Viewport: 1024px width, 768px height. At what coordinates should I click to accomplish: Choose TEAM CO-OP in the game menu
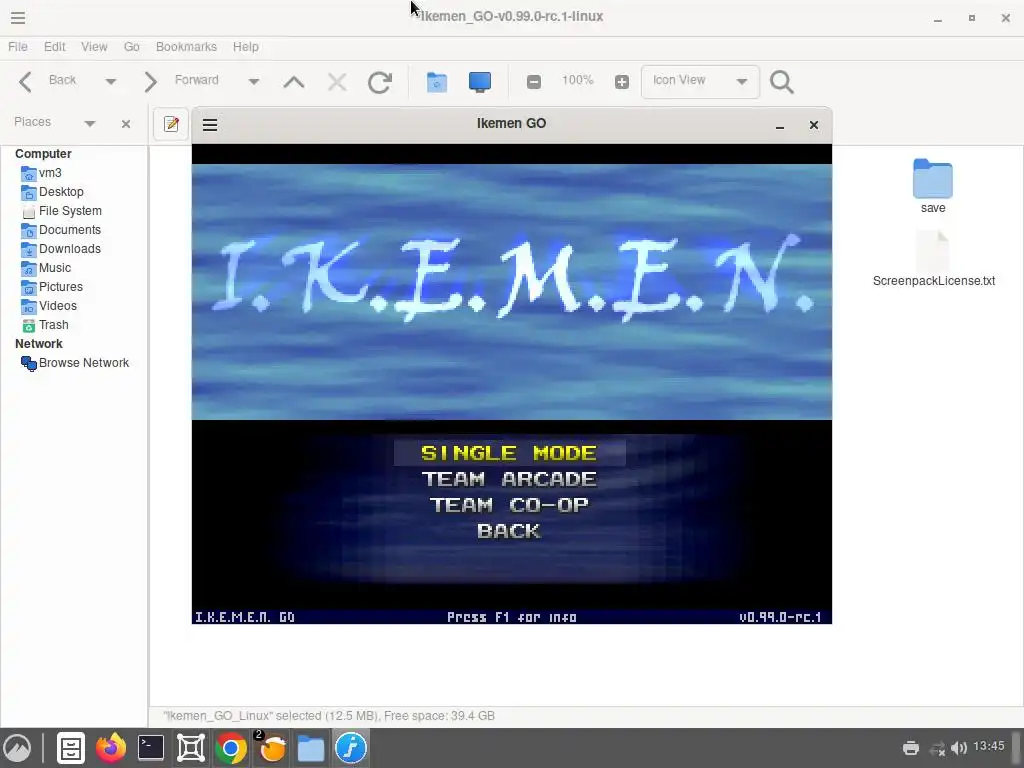tap(509, 505)
